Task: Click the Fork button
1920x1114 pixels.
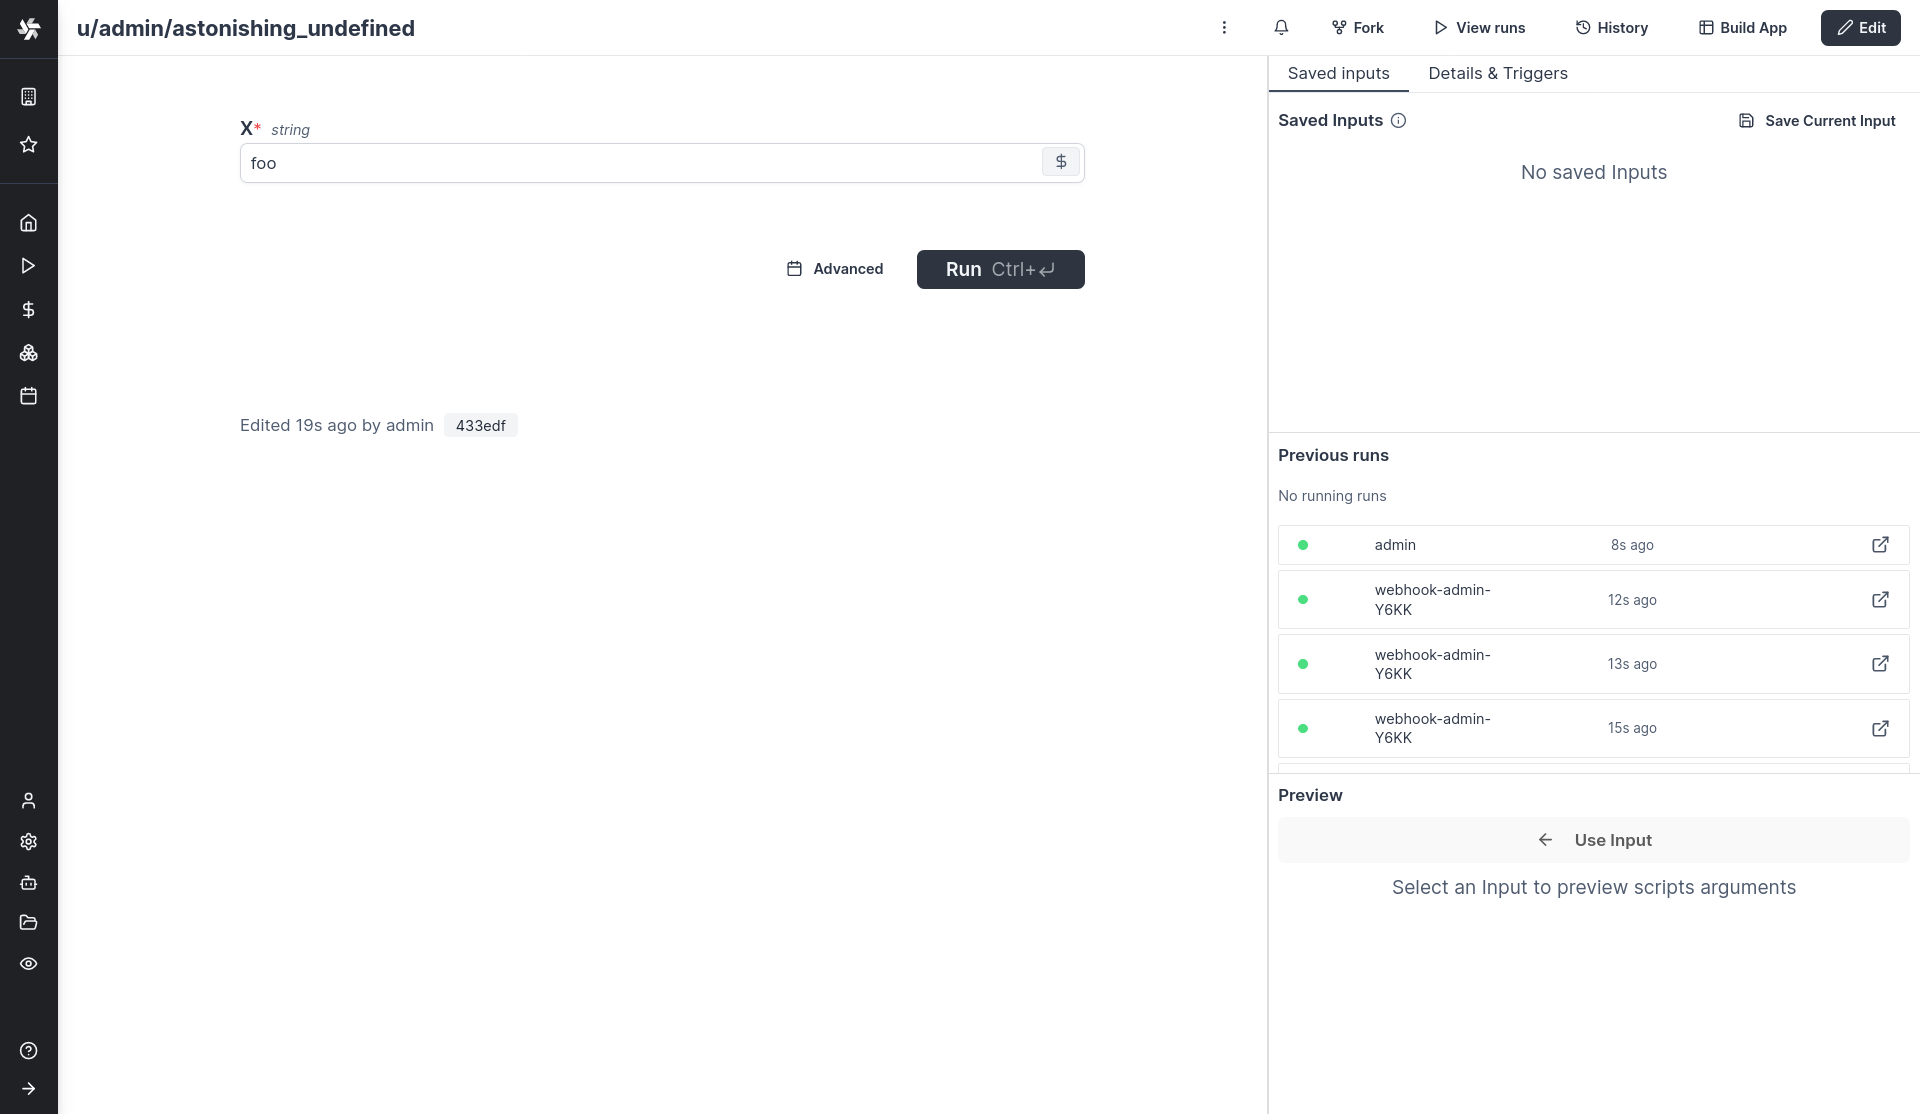Action: pyautogui.click(x=1357, y=28)
